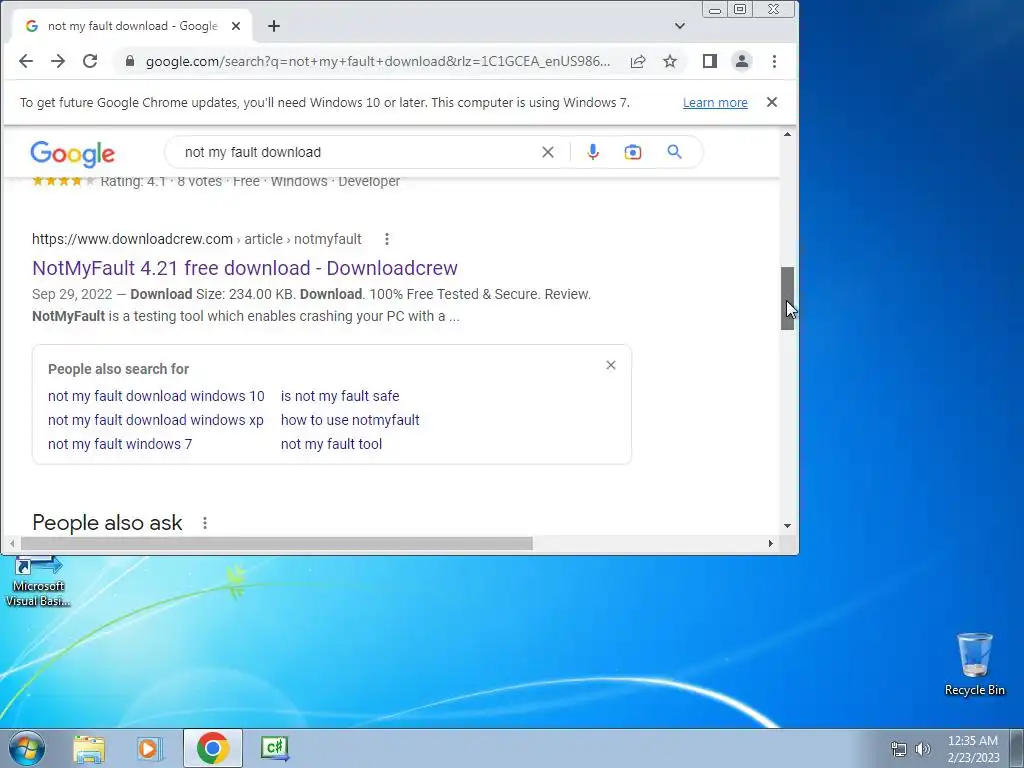Screen dimensions: 1024x768
Task: Search 'not my fault tool'
Action: (331, 444)
